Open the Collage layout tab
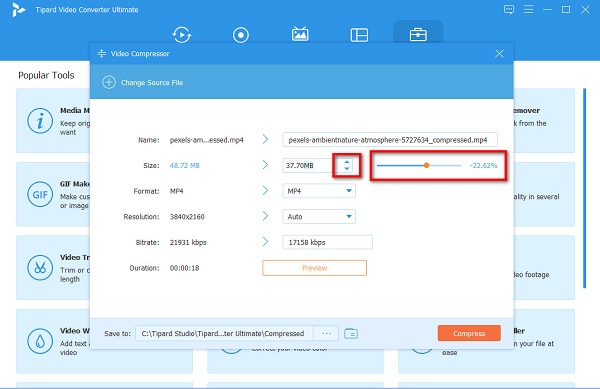Image resolution: width=600 pixels, height=389 pixels. tap(359, 35)
